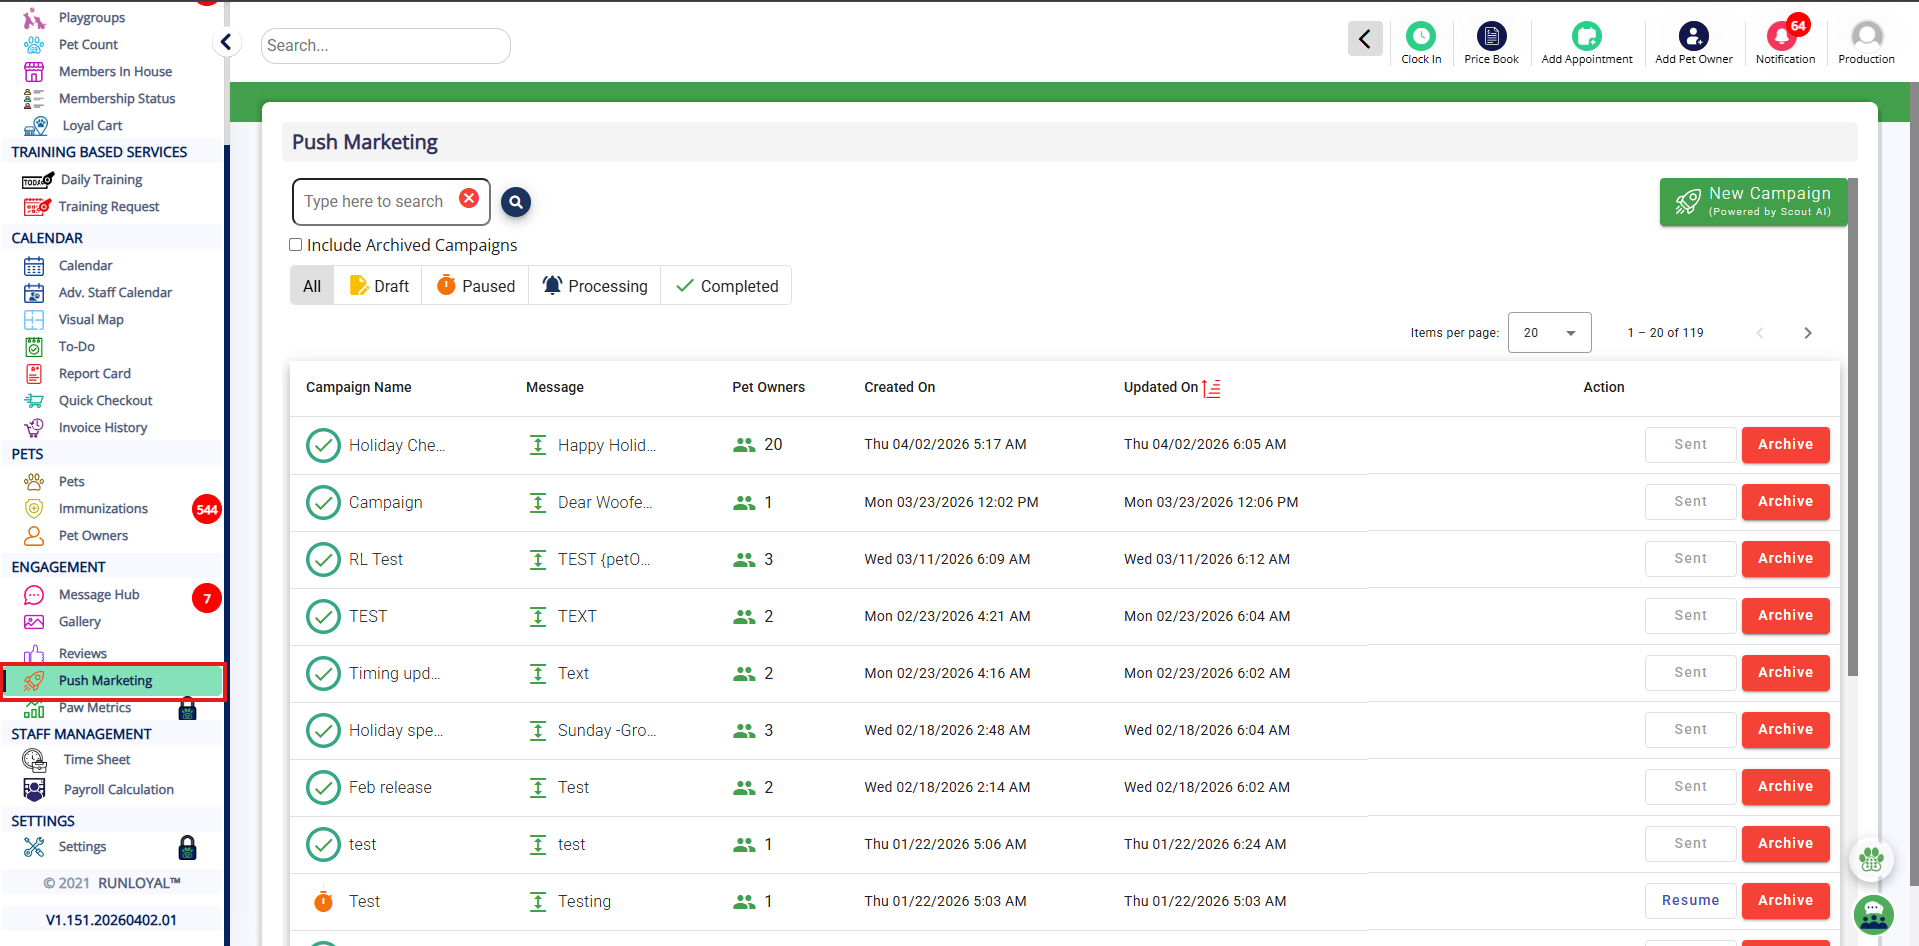Click the Add Pet Owner icon

click(1693, 36)
